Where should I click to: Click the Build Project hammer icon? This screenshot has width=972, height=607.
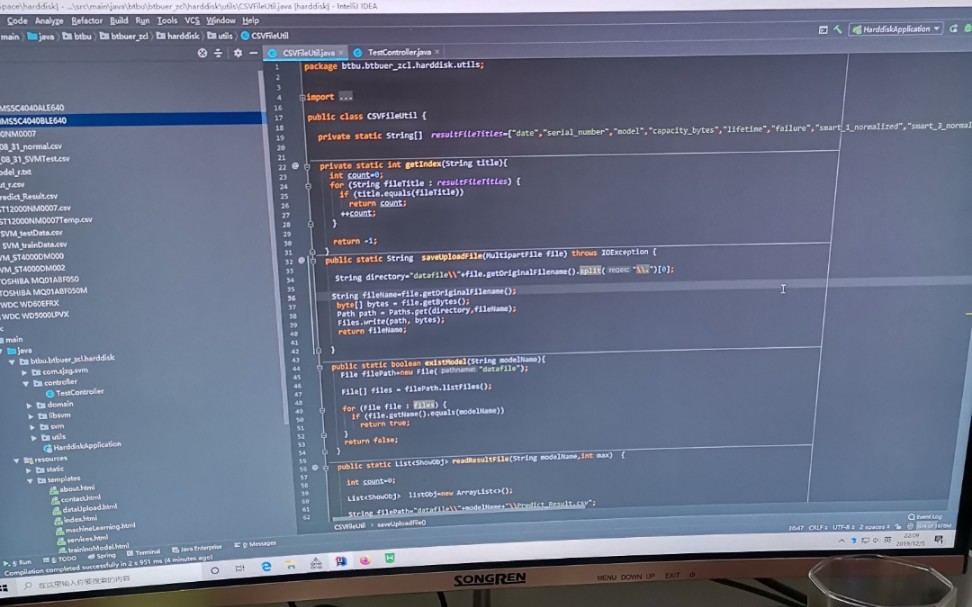pyautogui.click(x=837, y=29)
